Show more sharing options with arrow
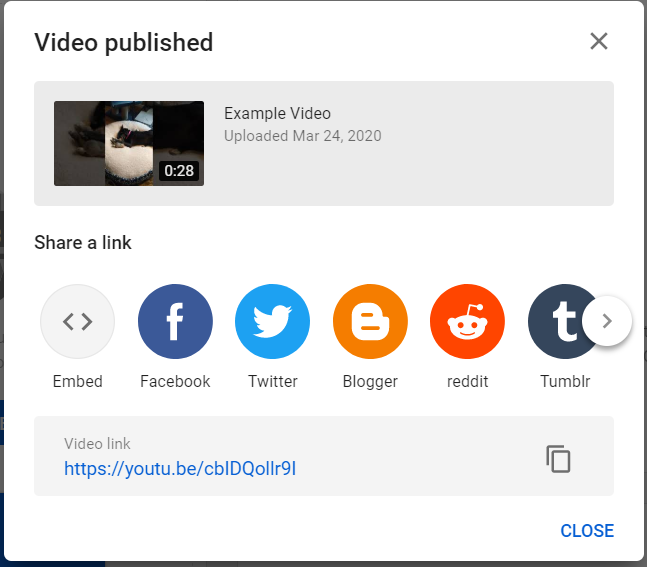647x567 pixels. pos(607,321)
